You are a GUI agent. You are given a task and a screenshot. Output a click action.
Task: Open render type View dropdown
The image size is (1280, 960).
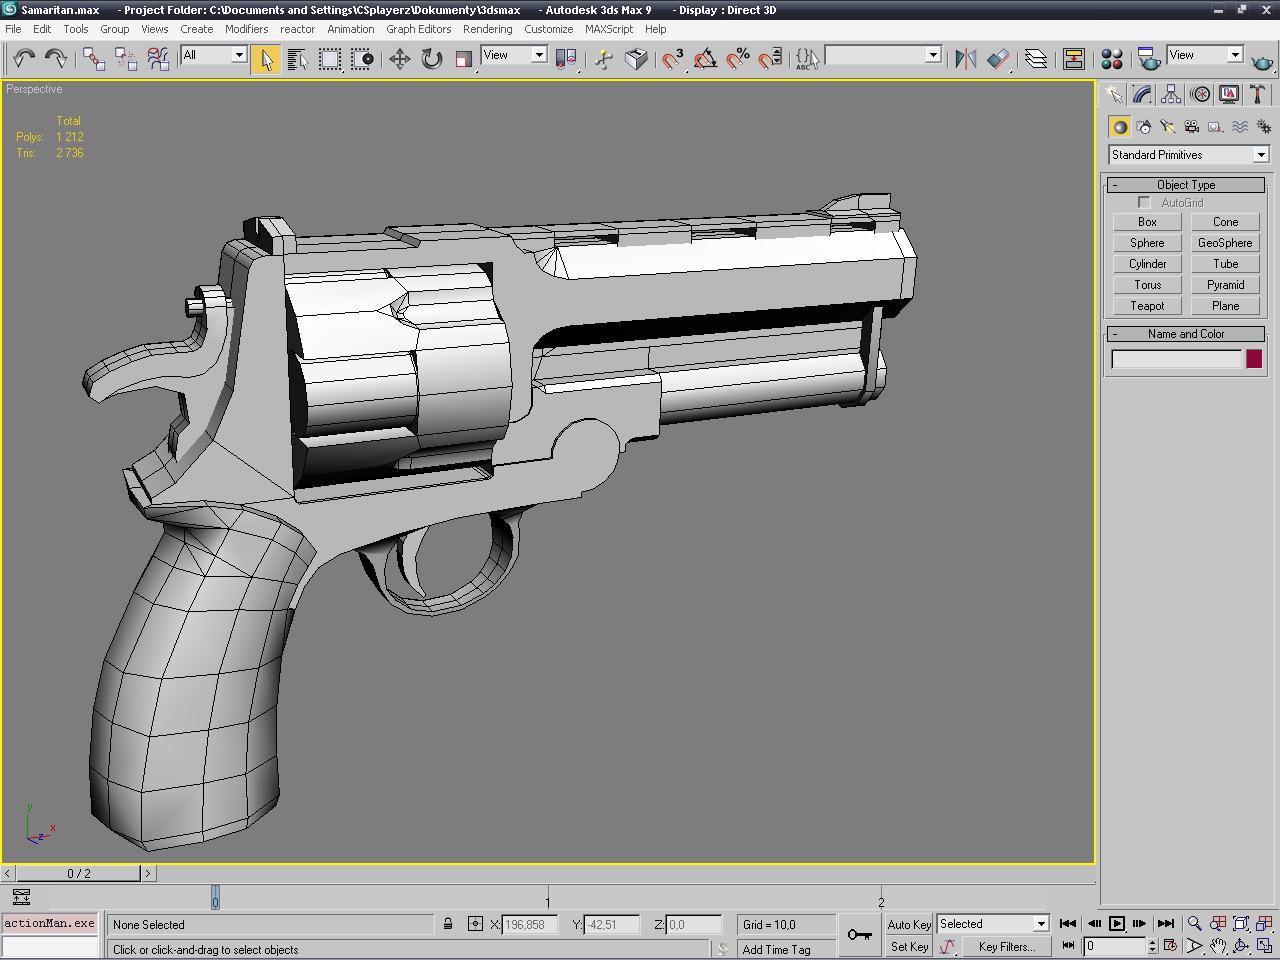coord(1205,55)
